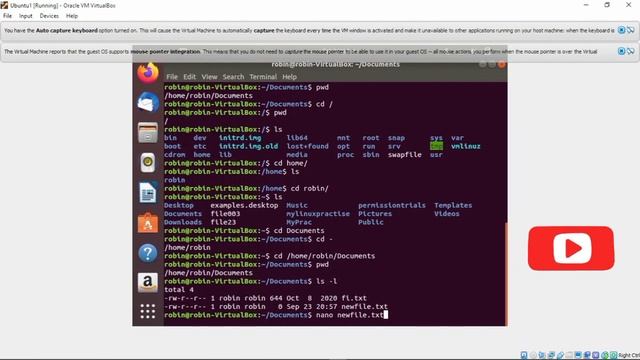Open the Files manager dock icon
Image resolution: width=640 pixels, height=360 pixels.
(x=148, y=132)
